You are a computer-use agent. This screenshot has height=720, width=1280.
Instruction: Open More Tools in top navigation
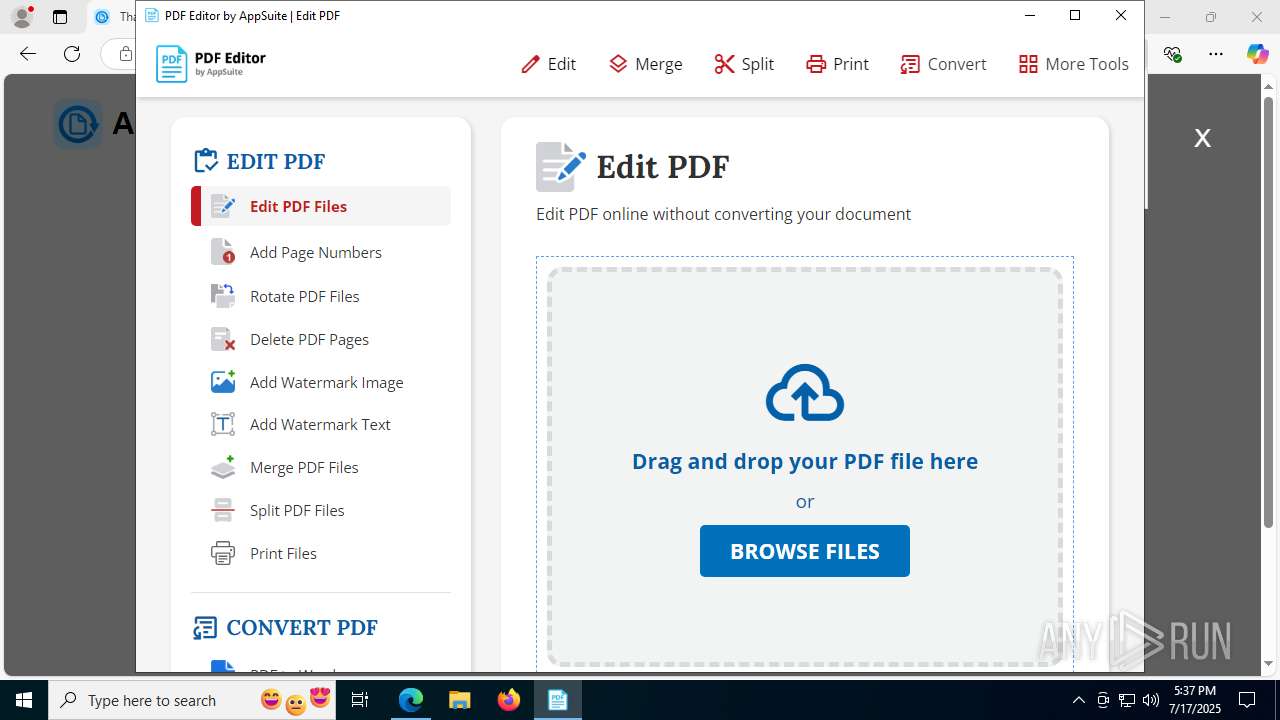(x=1073, y=64)
